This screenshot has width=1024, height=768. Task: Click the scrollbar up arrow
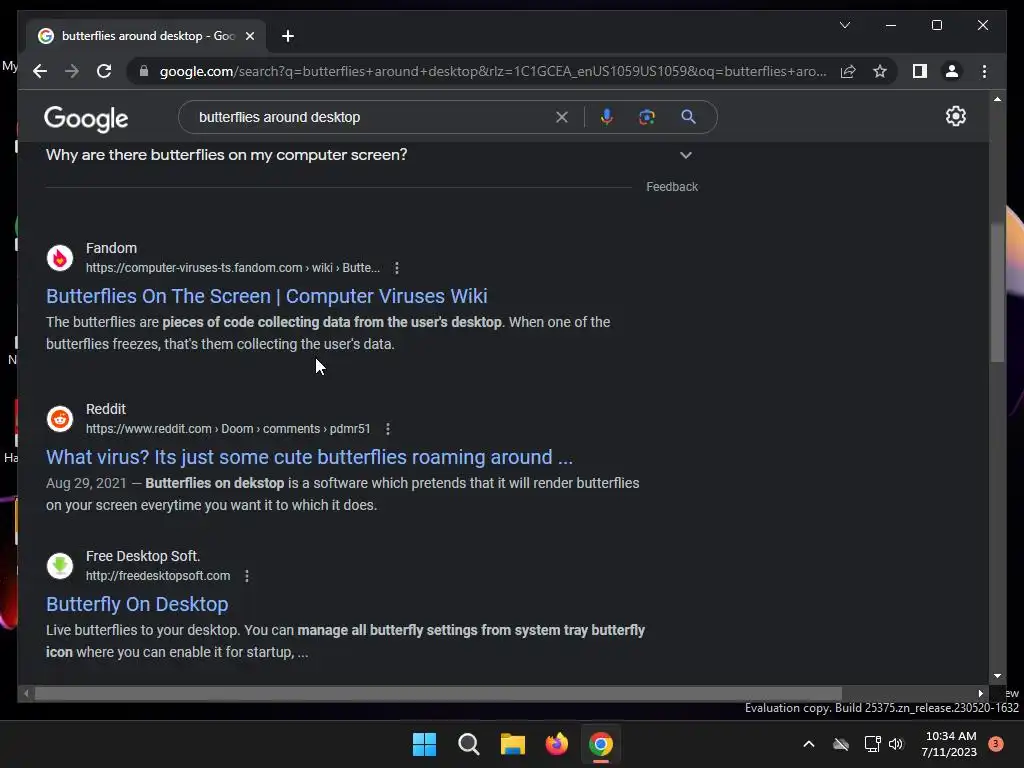click(997, 99)
